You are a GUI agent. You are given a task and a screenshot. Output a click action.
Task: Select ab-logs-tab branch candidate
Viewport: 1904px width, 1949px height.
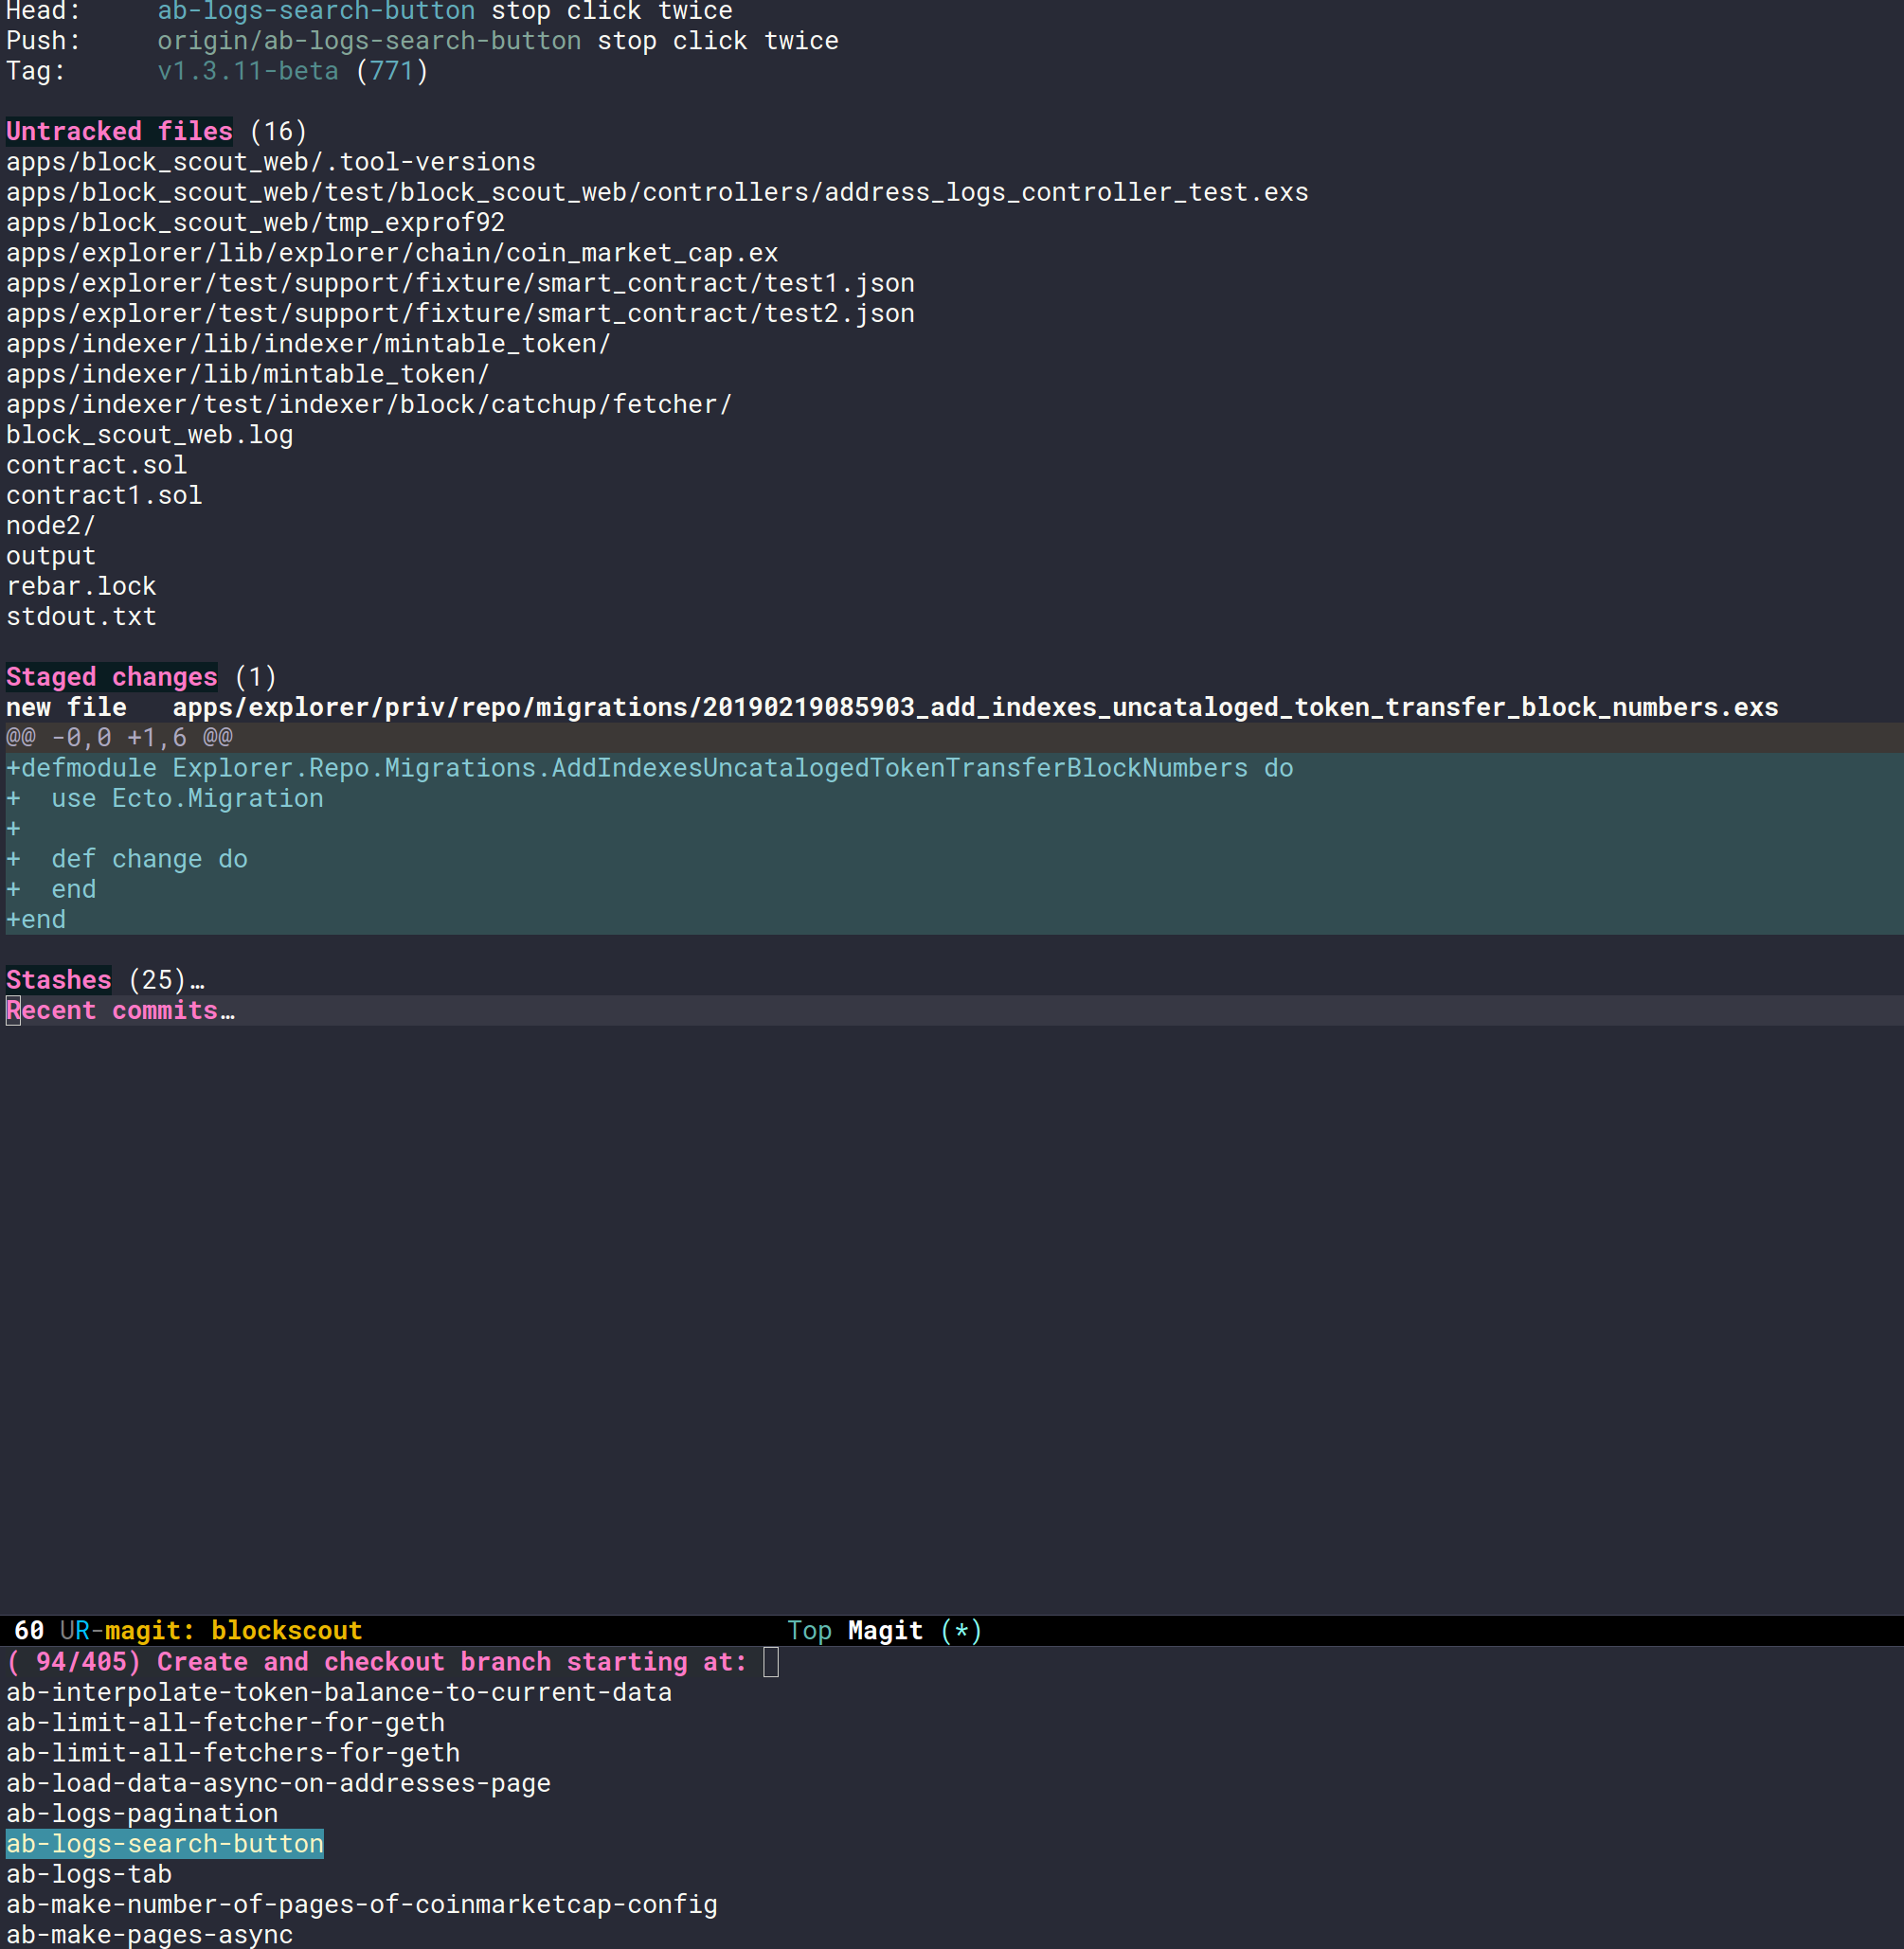(x=89, y=1874)
